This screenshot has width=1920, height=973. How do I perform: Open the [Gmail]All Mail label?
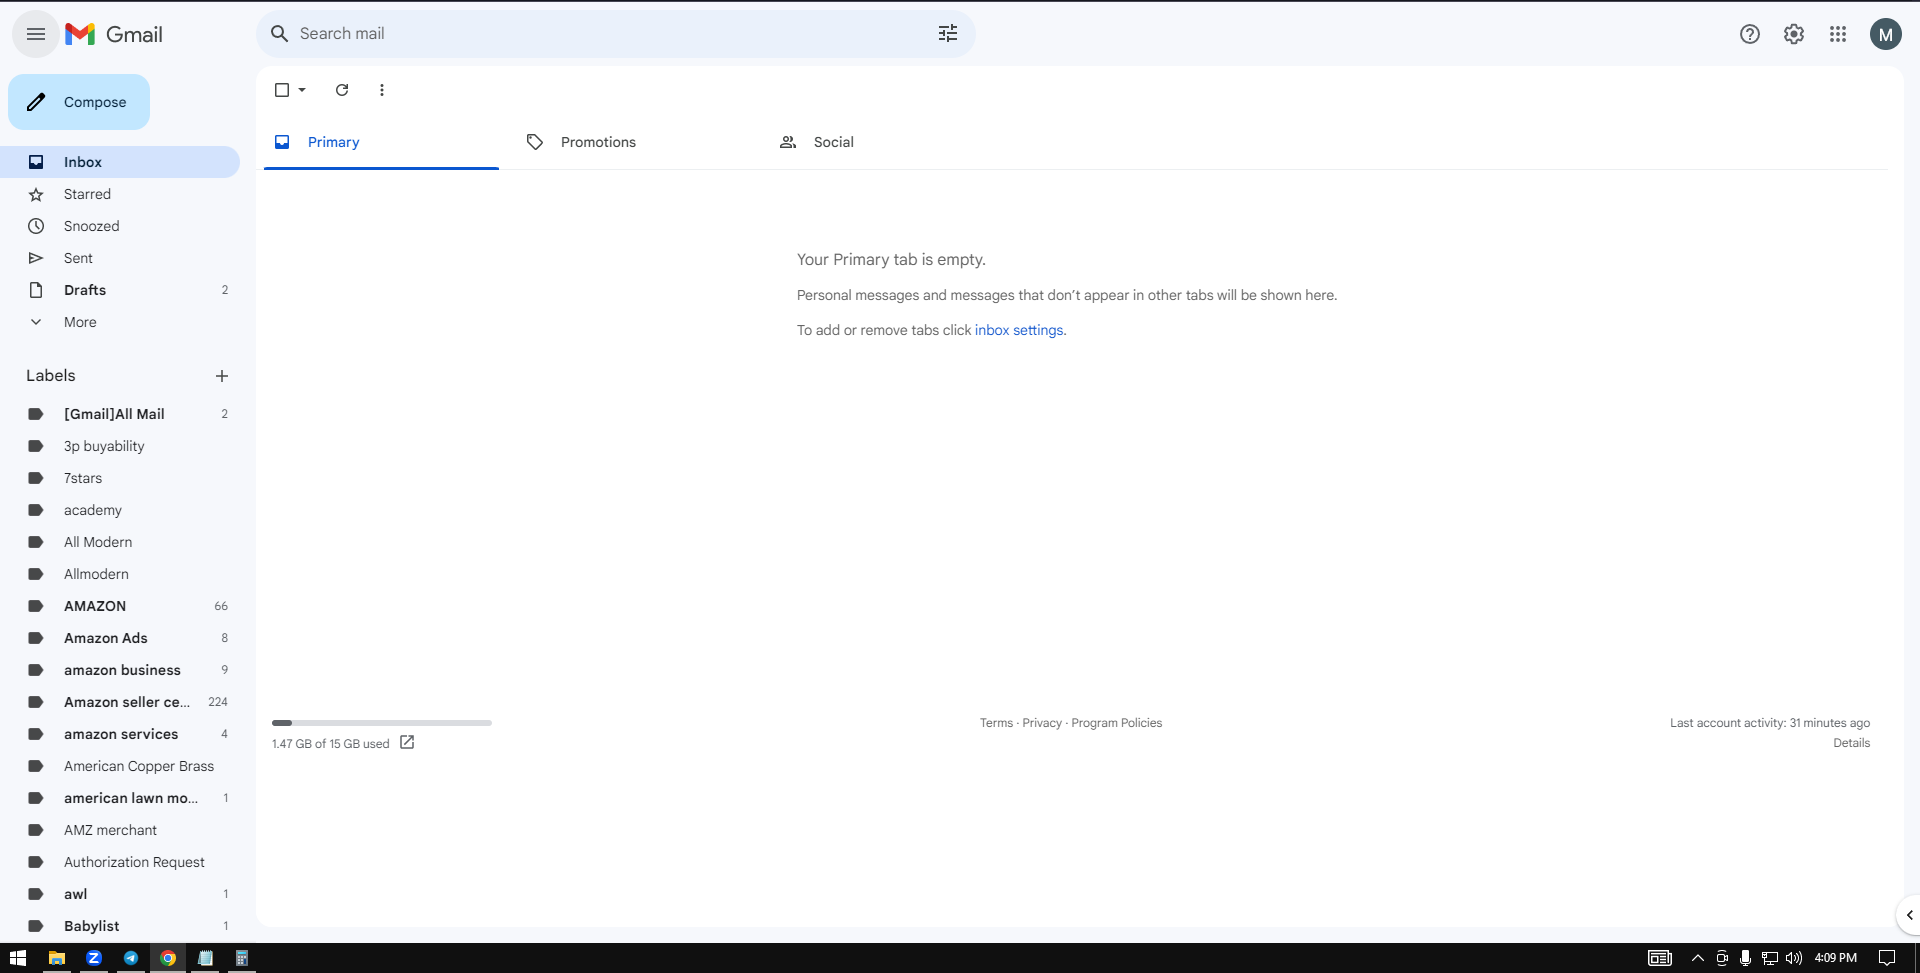pyautogui.click(x=120, y=414)
